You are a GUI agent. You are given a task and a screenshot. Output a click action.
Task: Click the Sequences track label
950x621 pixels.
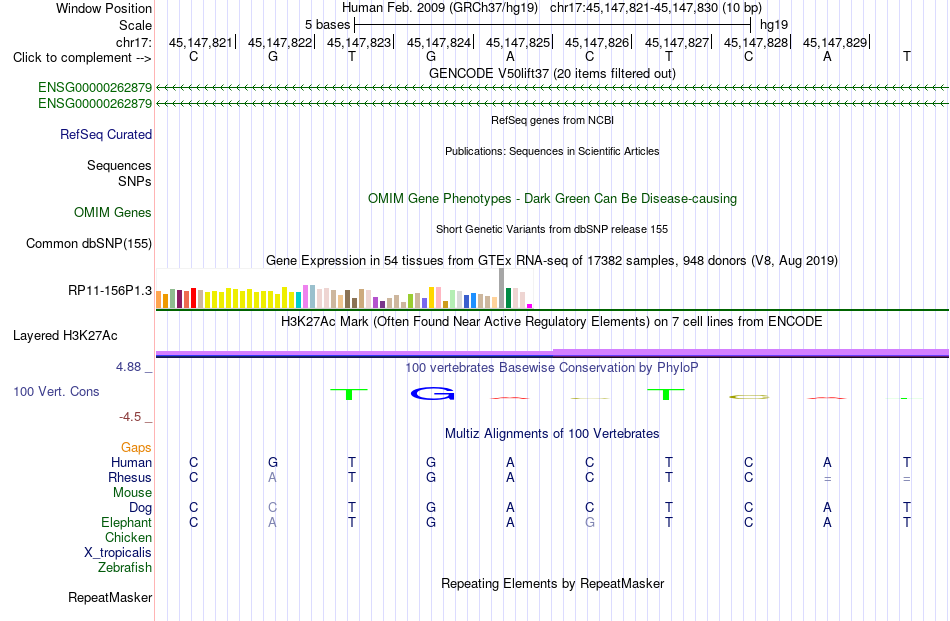click(x=119, y=165)
